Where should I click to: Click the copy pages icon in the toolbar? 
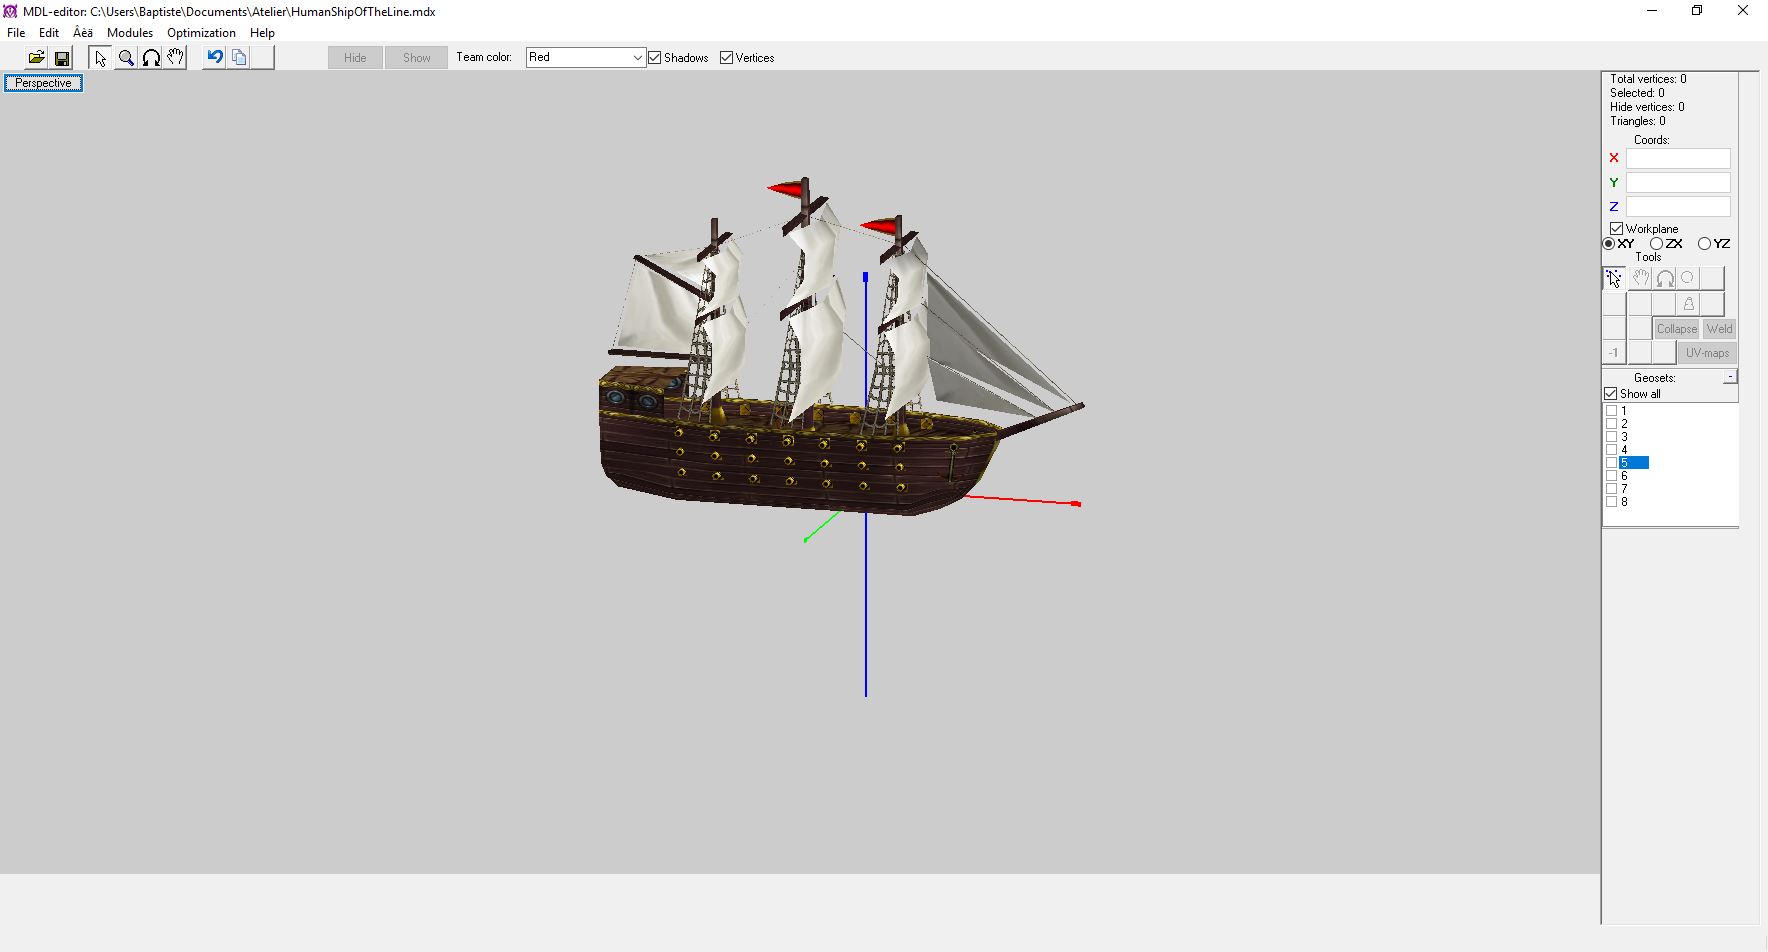(x=239, y=58)
